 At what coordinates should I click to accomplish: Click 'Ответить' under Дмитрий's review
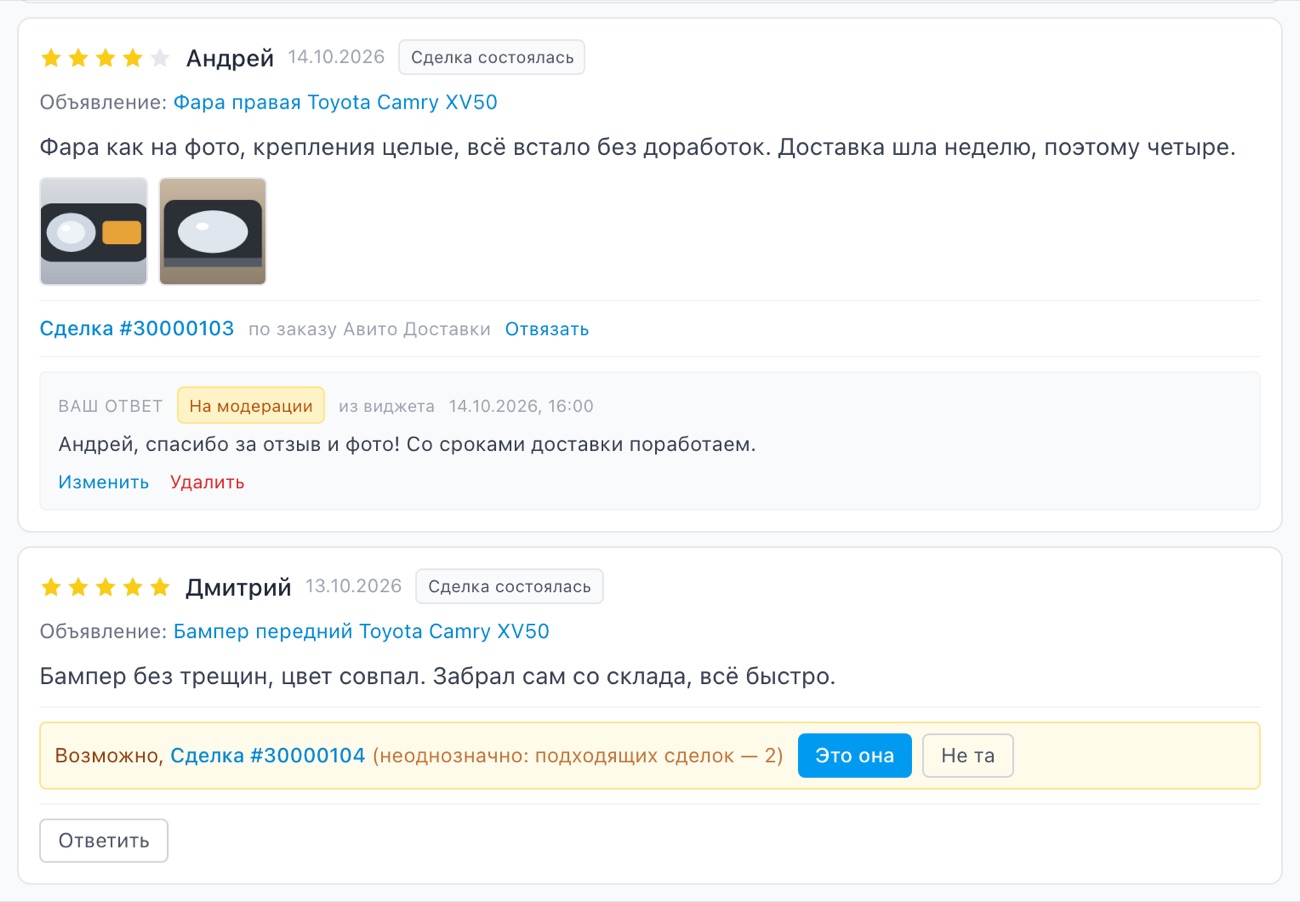click(104, 841)
